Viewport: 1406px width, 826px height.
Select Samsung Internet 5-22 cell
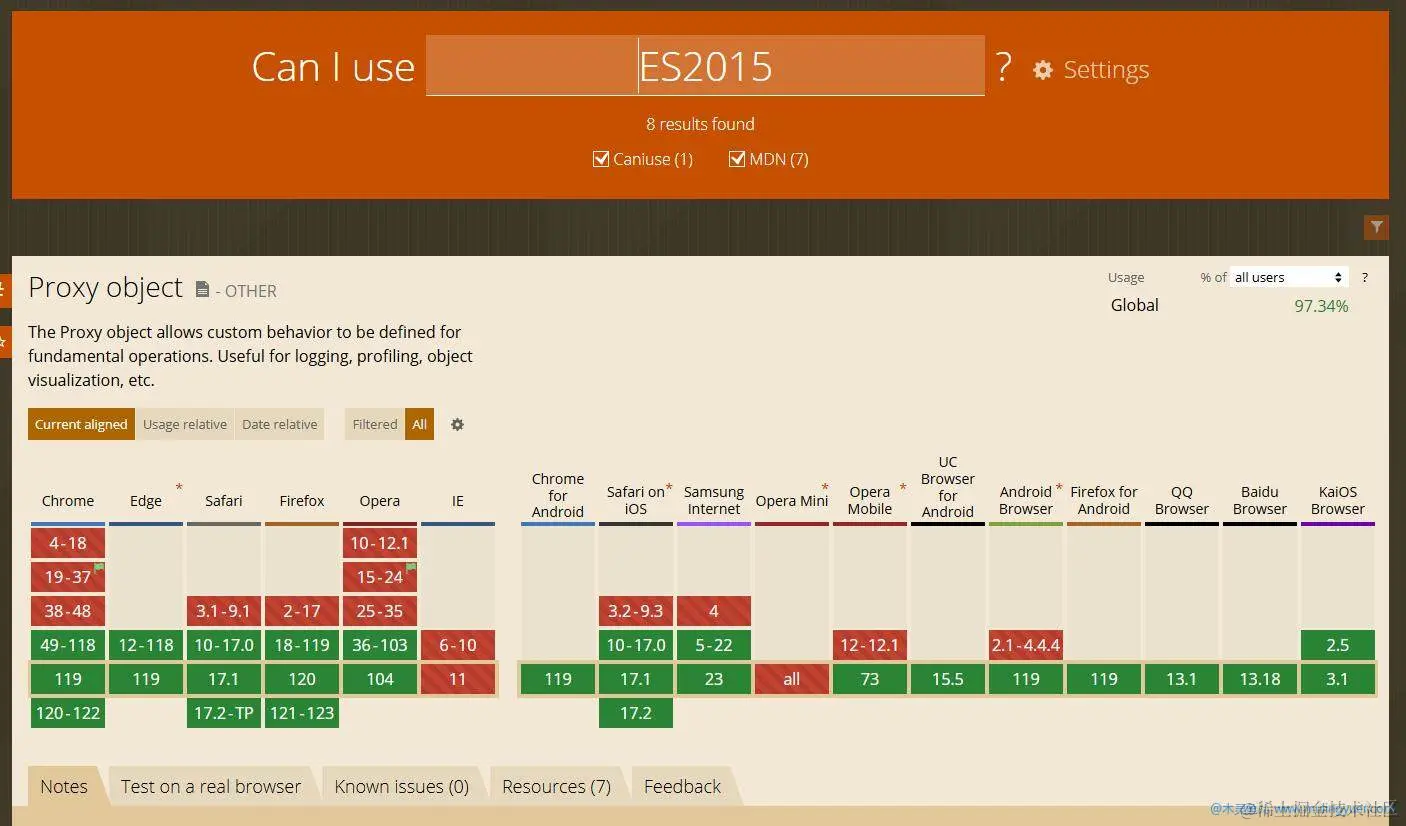tap(714, 645)
